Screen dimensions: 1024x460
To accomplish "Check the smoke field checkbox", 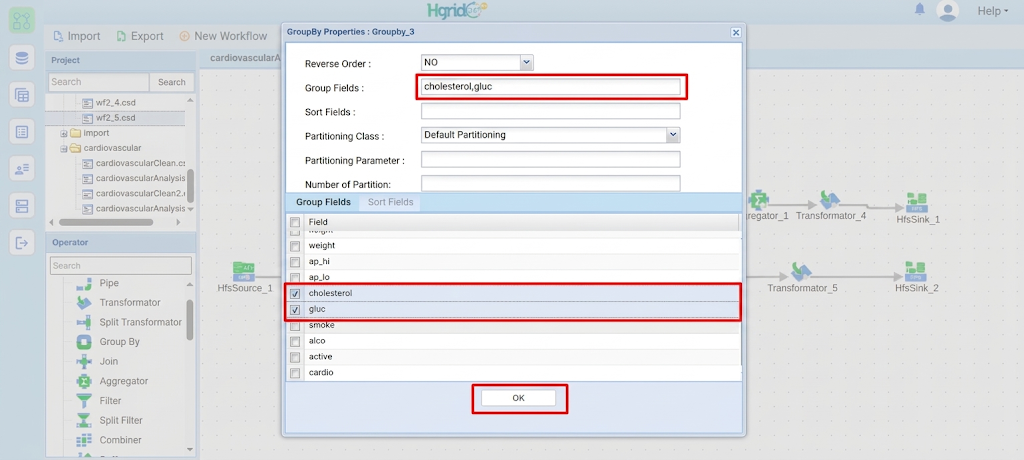I will (295, 325).
